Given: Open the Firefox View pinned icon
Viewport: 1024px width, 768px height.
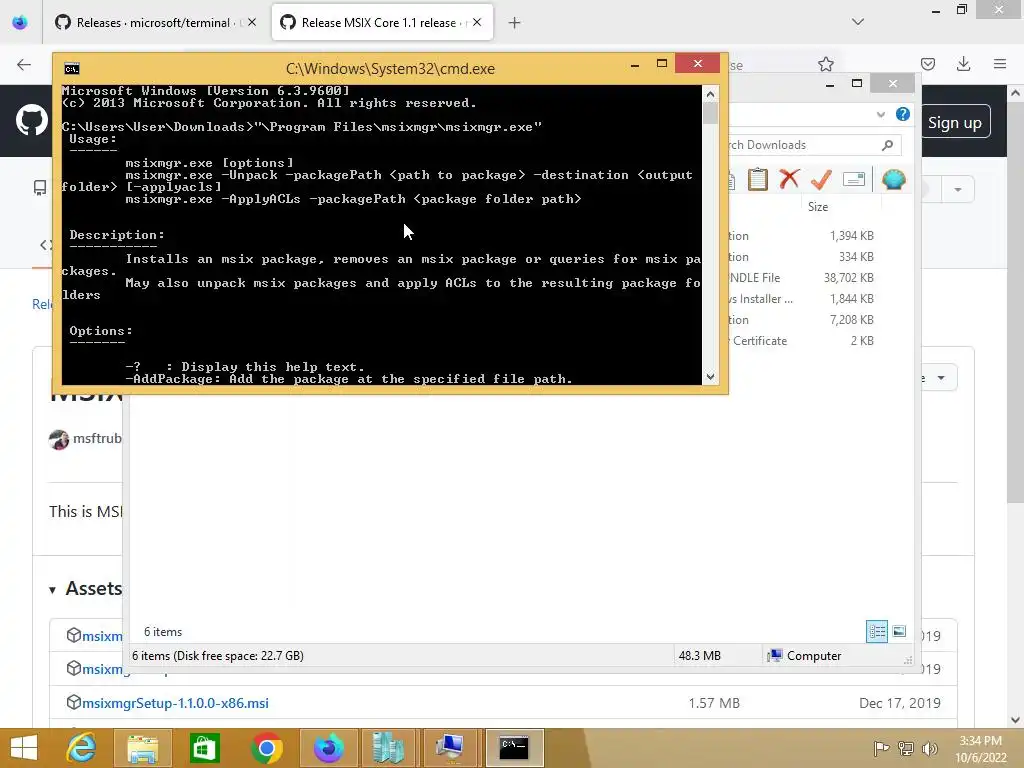Looking at the screenshot, I should pos(20,22).
